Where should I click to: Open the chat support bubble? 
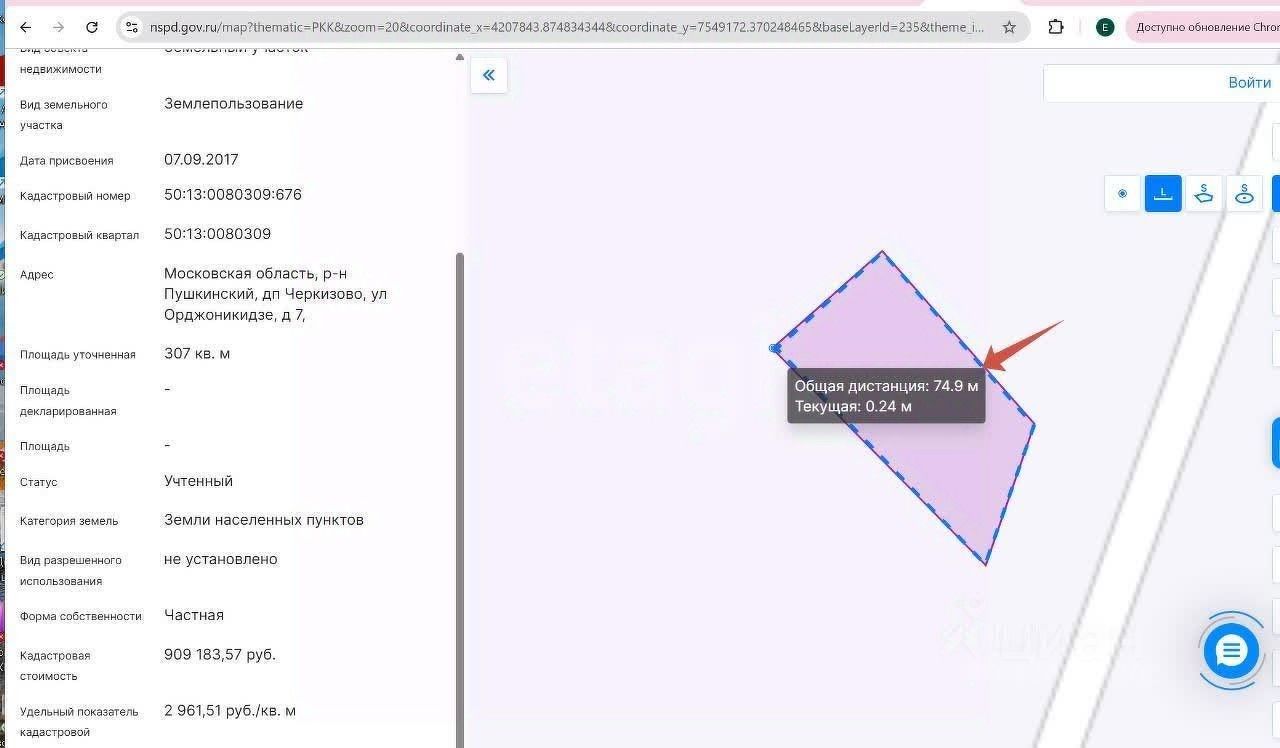1231,651
